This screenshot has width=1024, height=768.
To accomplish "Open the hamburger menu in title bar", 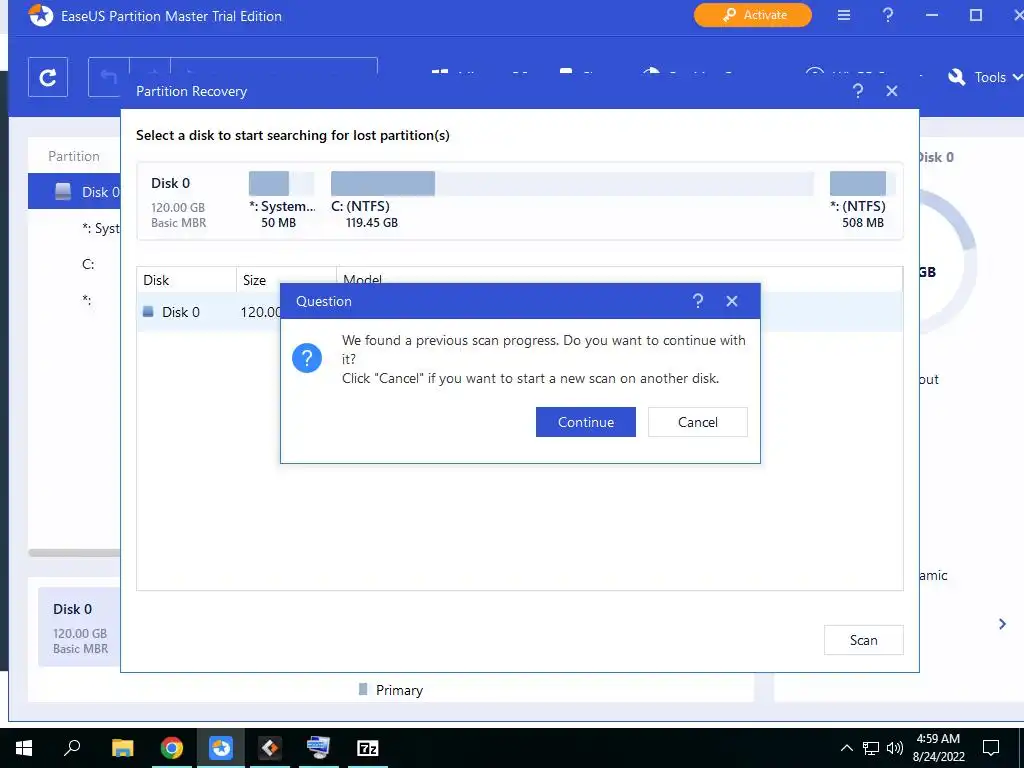I will click(844, 15).
